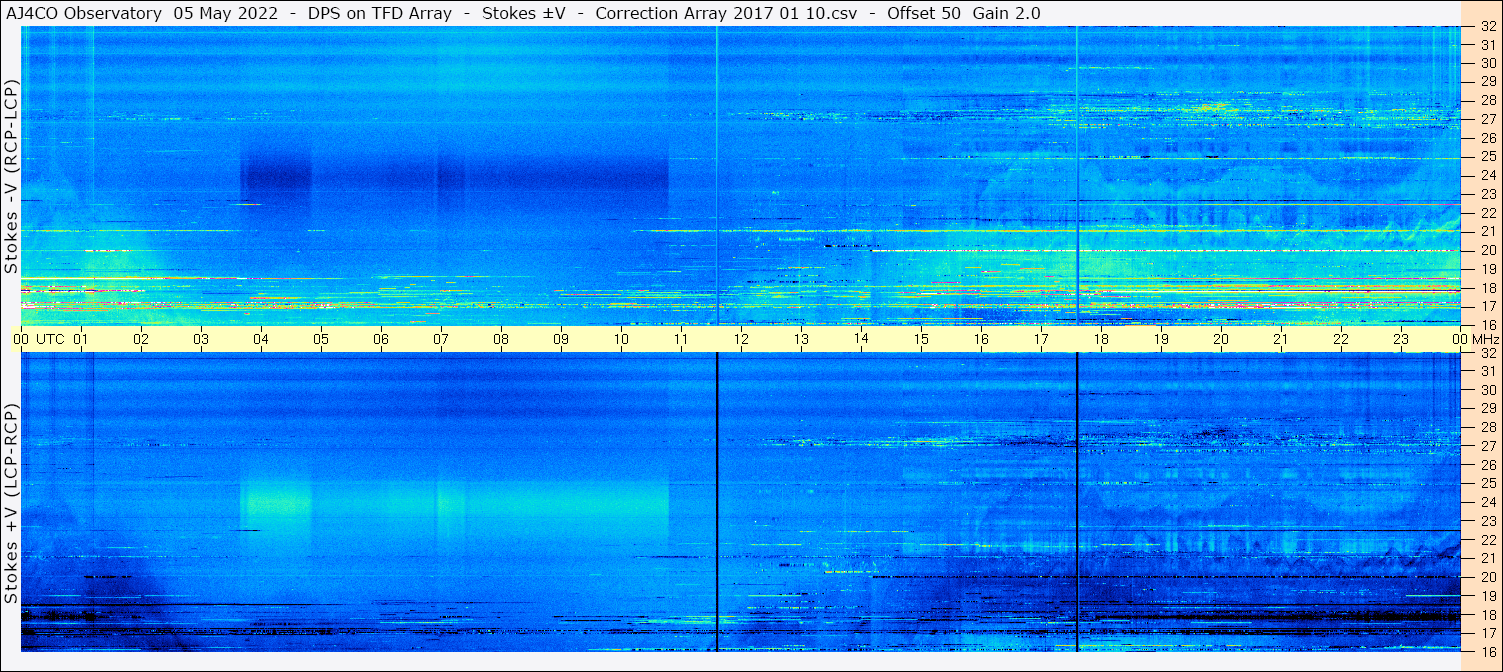Select the 23 hour tick on time axis
Screen dimensions: 1503x672
coord(1401,339)
